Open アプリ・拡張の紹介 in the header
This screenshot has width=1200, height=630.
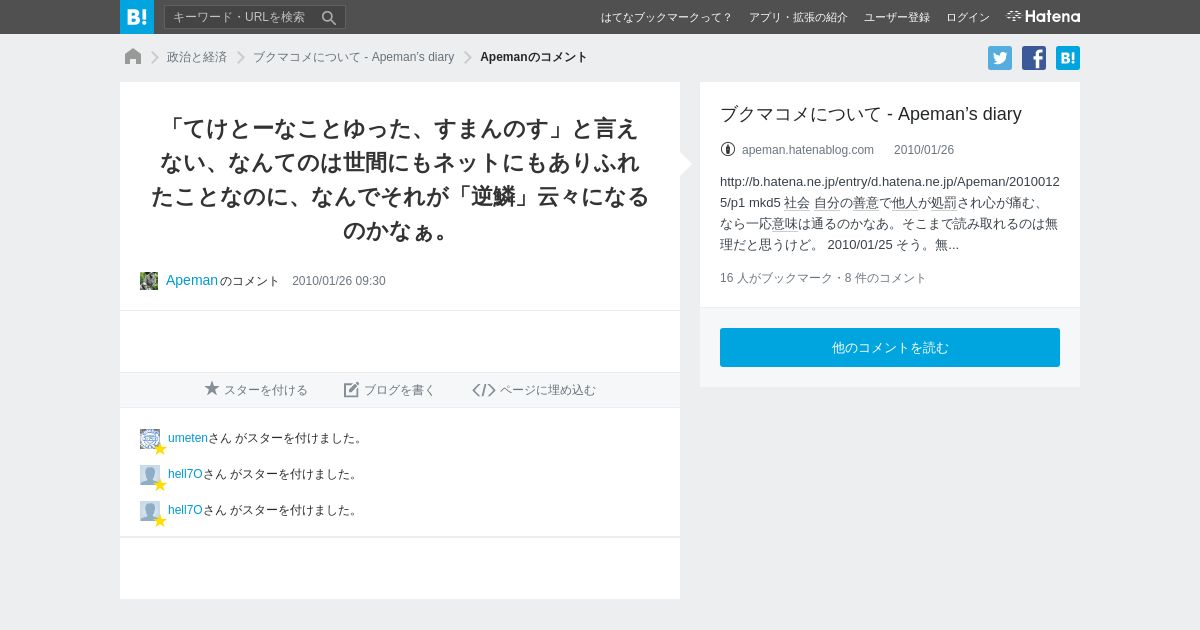(x=798, y=17)
